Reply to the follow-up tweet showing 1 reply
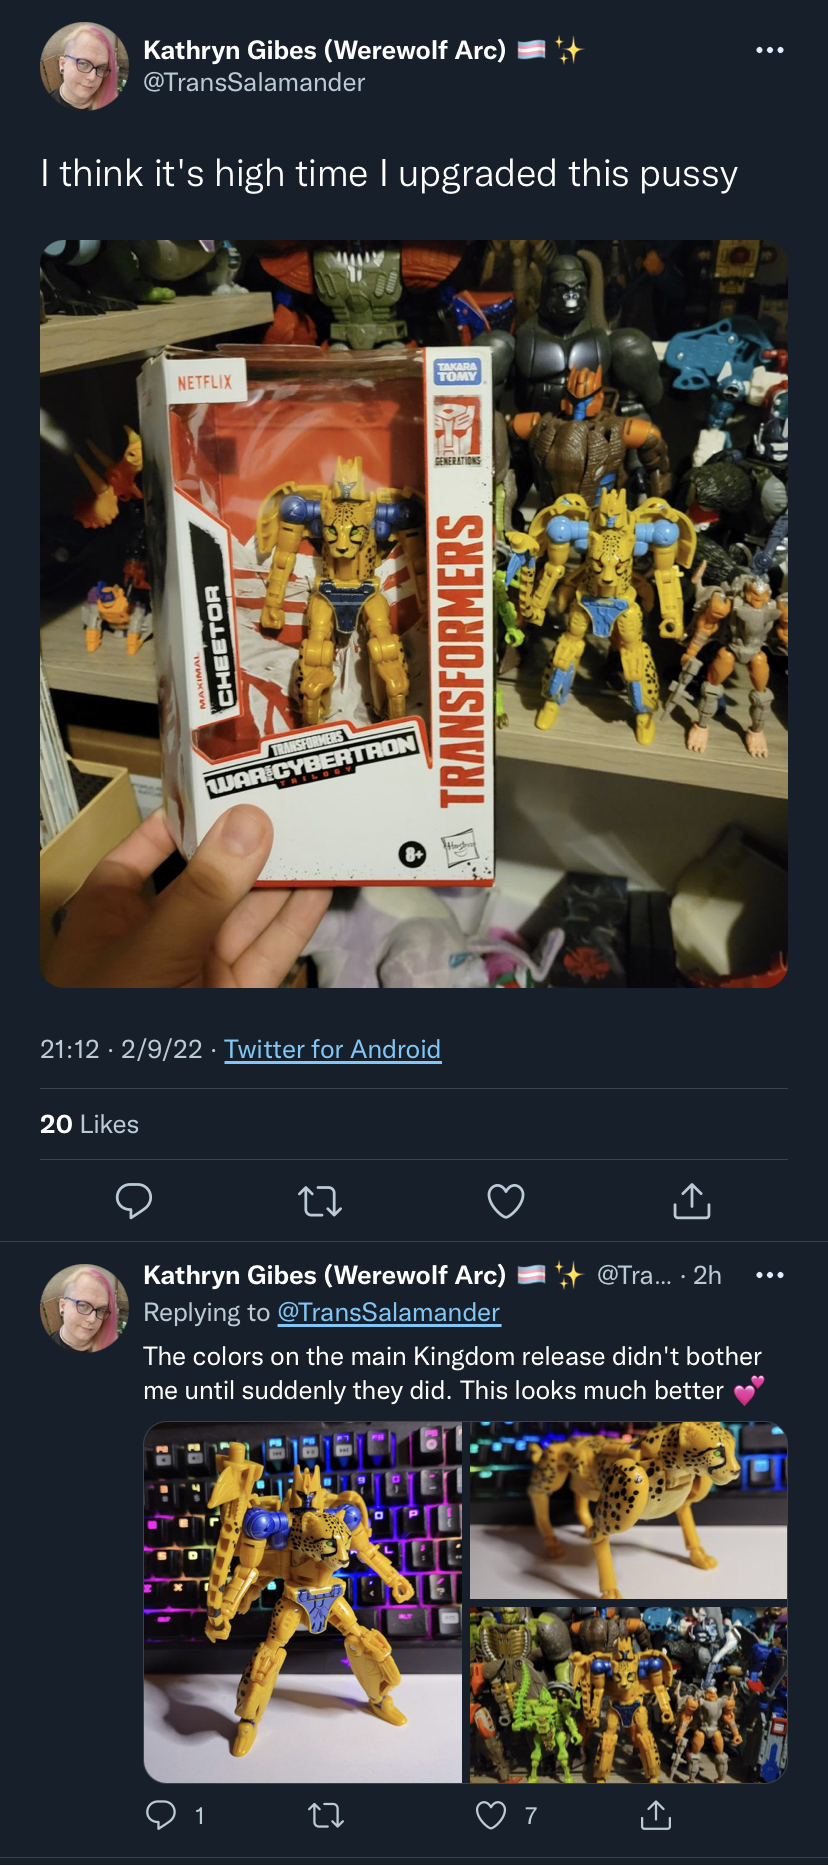 pyautogui.click(x=161, y=1815)
